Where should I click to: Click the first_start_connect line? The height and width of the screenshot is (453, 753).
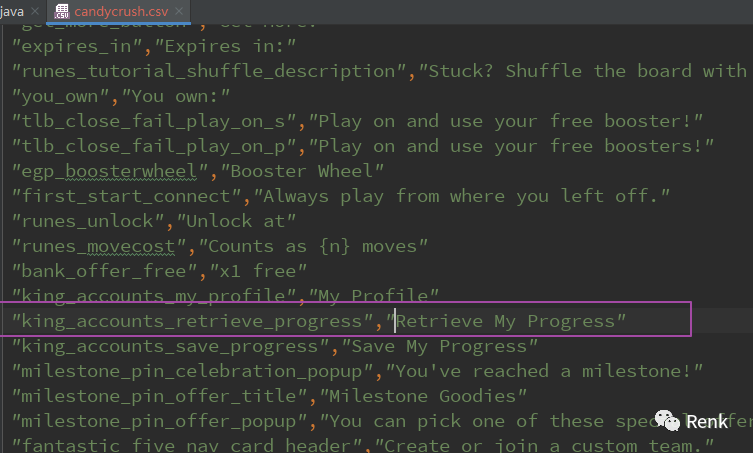point(340,196)
